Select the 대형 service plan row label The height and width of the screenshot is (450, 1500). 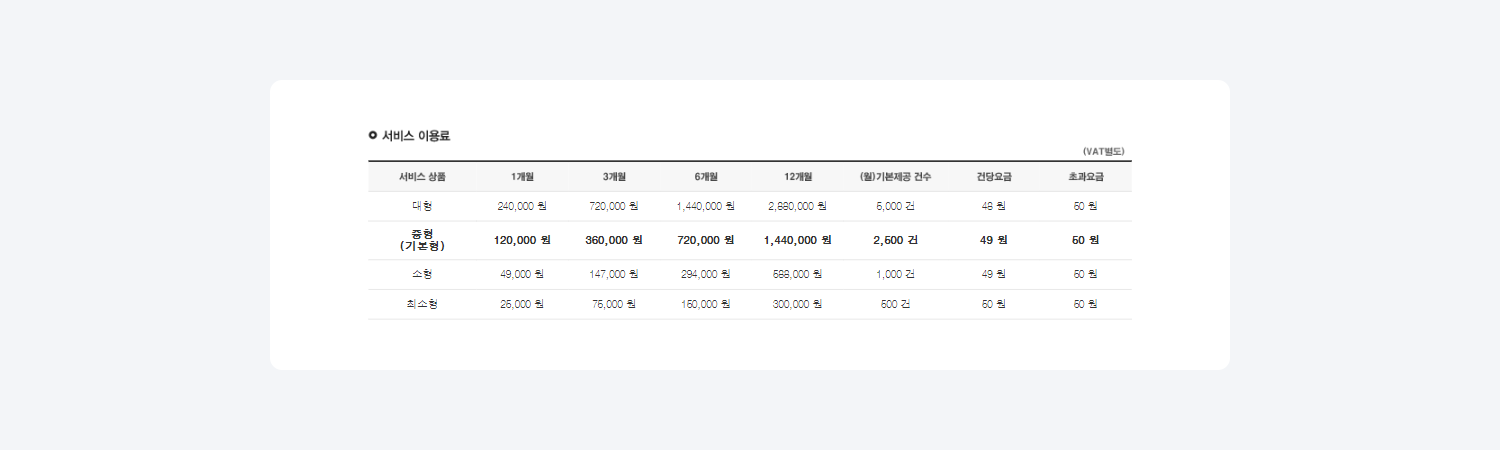click(x=422, y=206)
